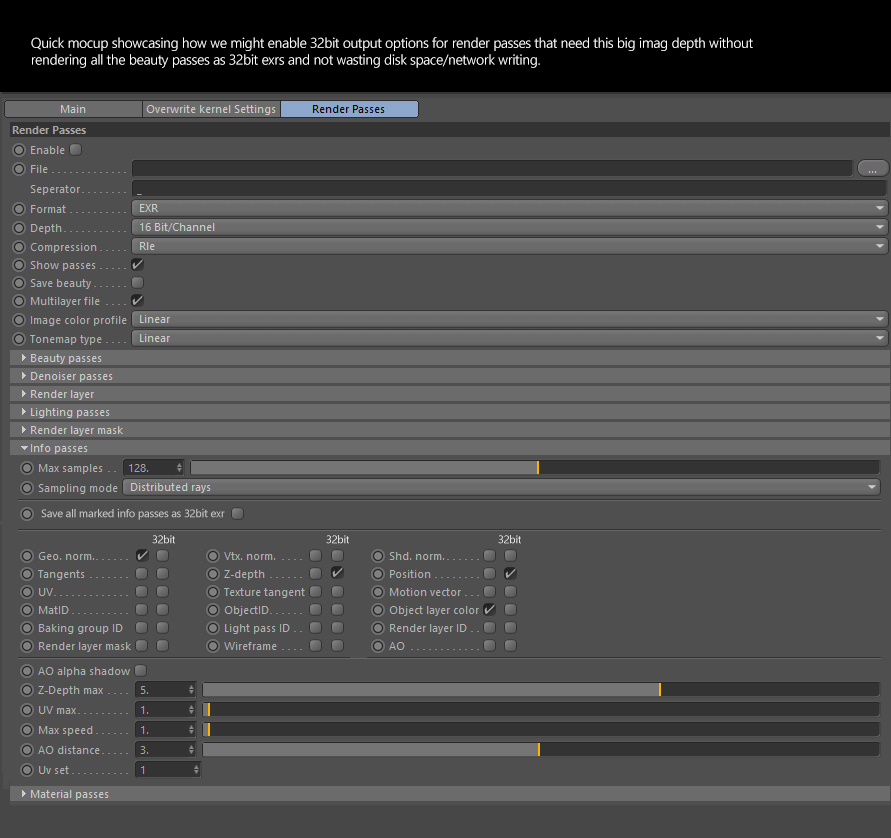Expand the Denoiser passes section
The image size is (891, 838).
[450, 376]
